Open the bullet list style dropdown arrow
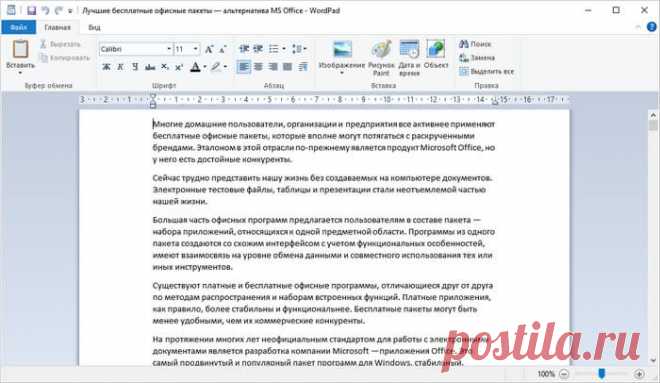The width and height of the screenshot is (660, 383). [x=284, y=49]
